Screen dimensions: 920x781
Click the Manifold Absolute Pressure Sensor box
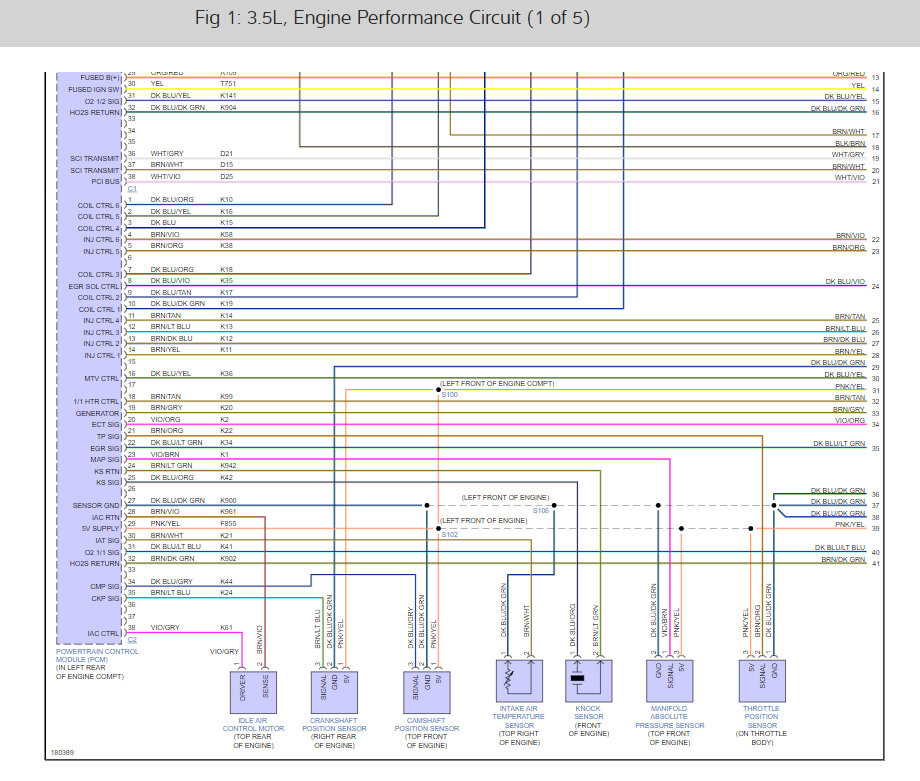click(x=669, y=681)
